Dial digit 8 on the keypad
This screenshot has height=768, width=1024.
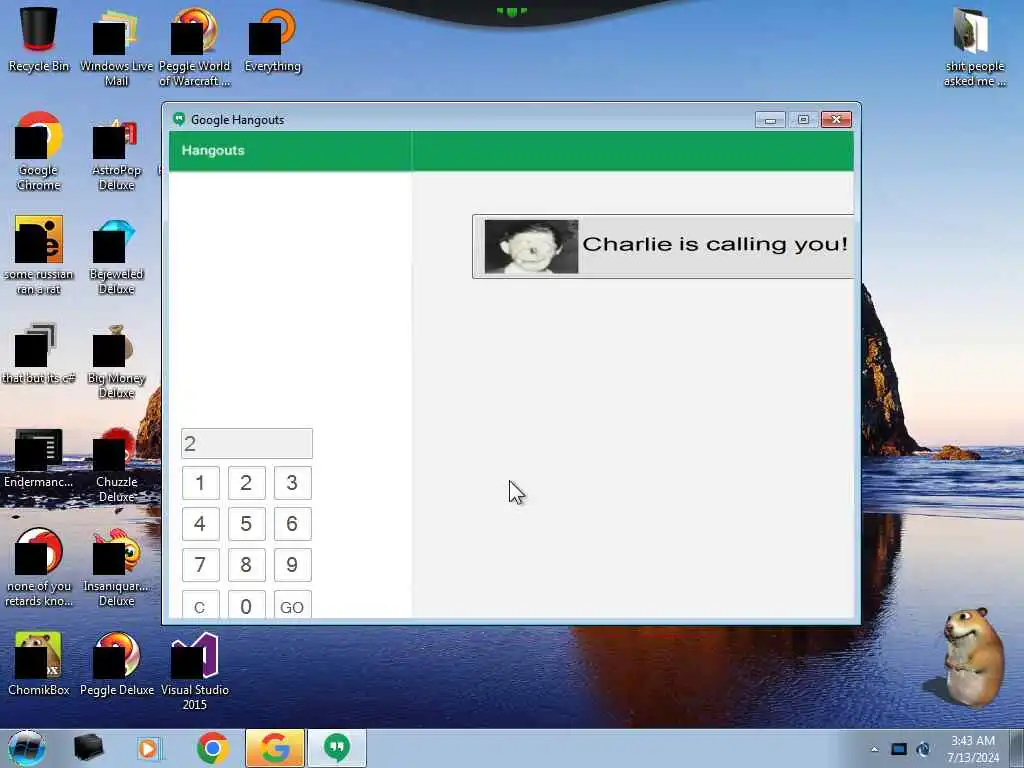[246, 565]
